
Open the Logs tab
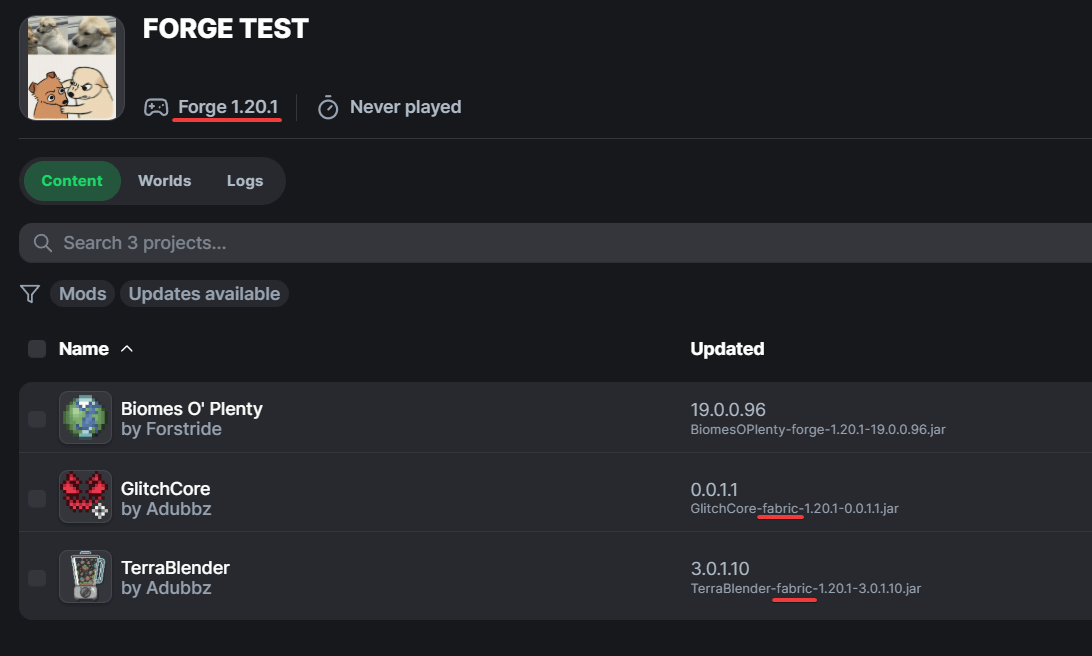(244, 181)
